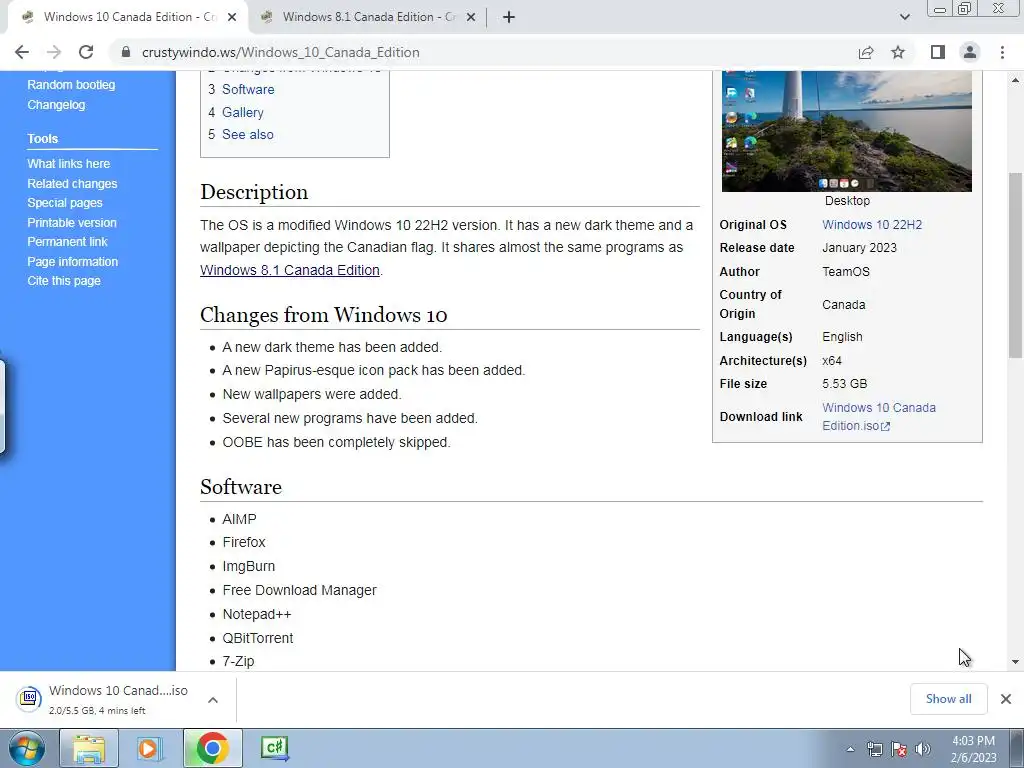Open Windows Explorer from the taskbar
The image size is (1024, 768).
click(x=89, y=748)
